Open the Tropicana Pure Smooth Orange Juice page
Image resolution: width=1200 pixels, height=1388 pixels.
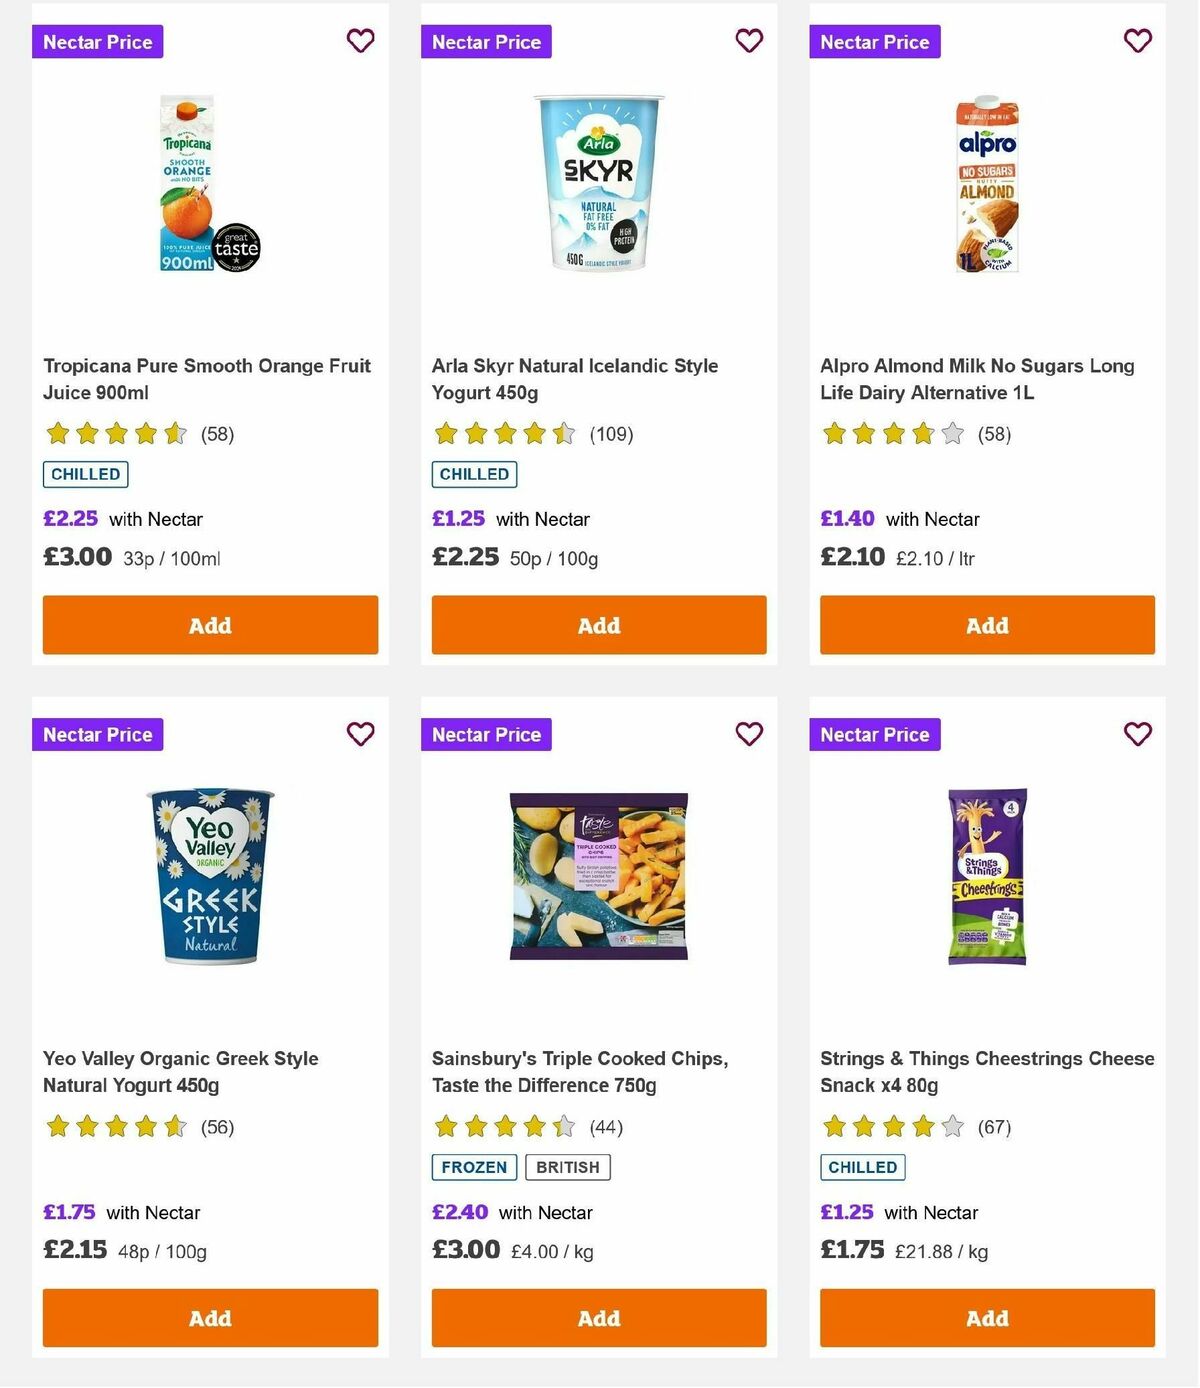click(x=206, y=379)
